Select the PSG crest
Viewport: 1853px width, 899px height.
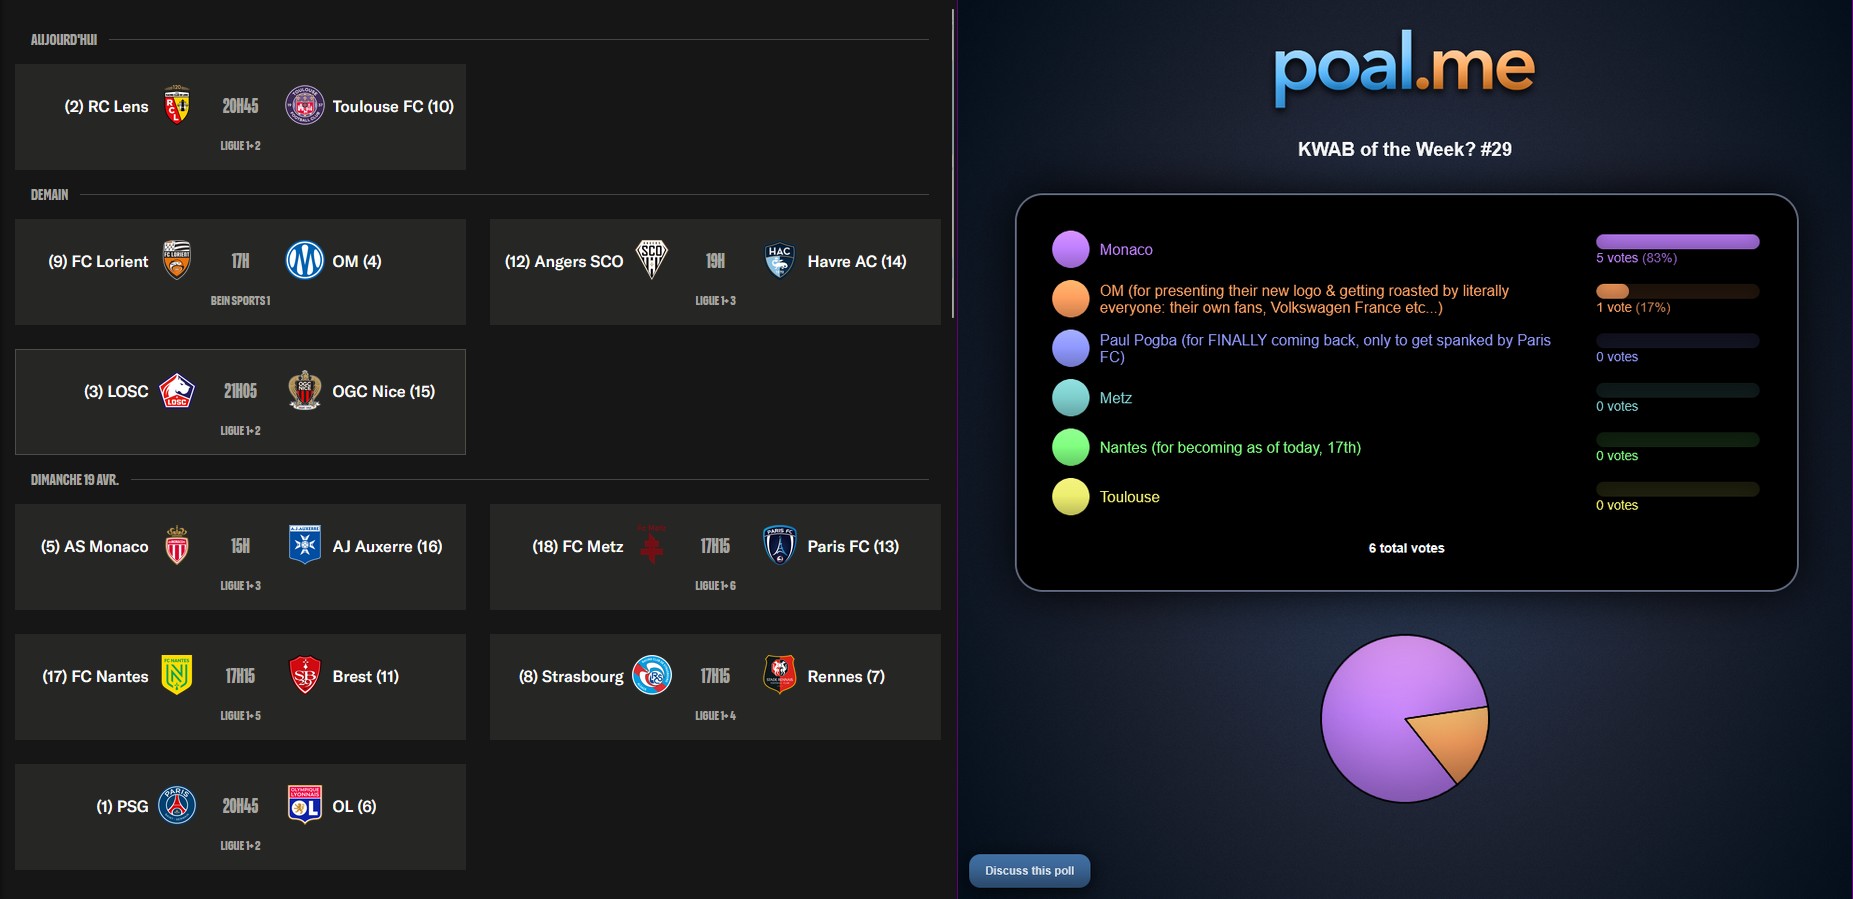[177, 805]
